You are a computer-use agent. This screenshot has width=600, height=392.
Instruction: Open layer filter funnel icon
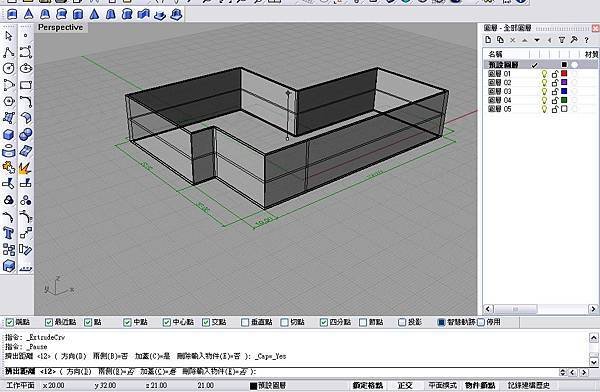click(x=562, y=40)
